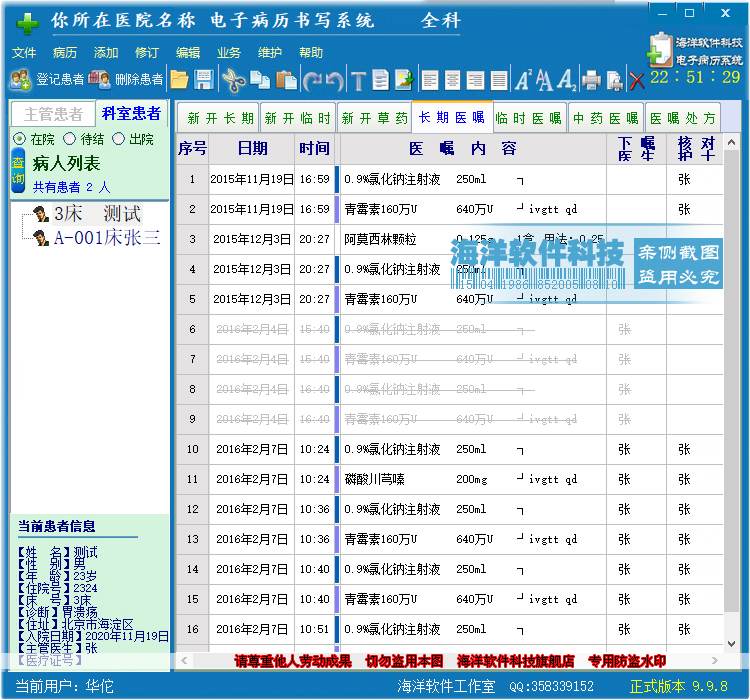
Task: Switch to 科室患者 tab
Action: (132, 113)
